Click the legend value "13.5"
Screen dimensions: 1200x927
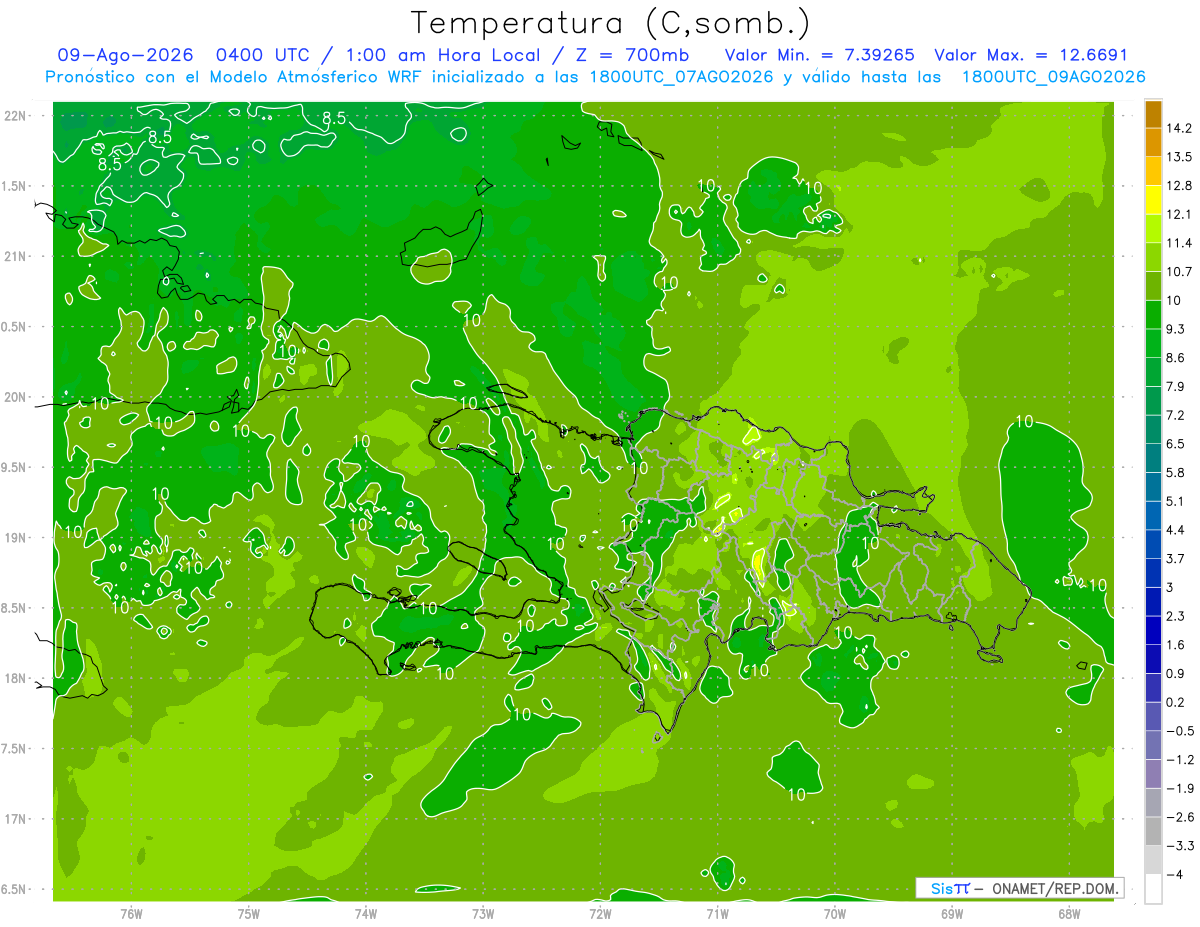click(x=1180, y=157)
